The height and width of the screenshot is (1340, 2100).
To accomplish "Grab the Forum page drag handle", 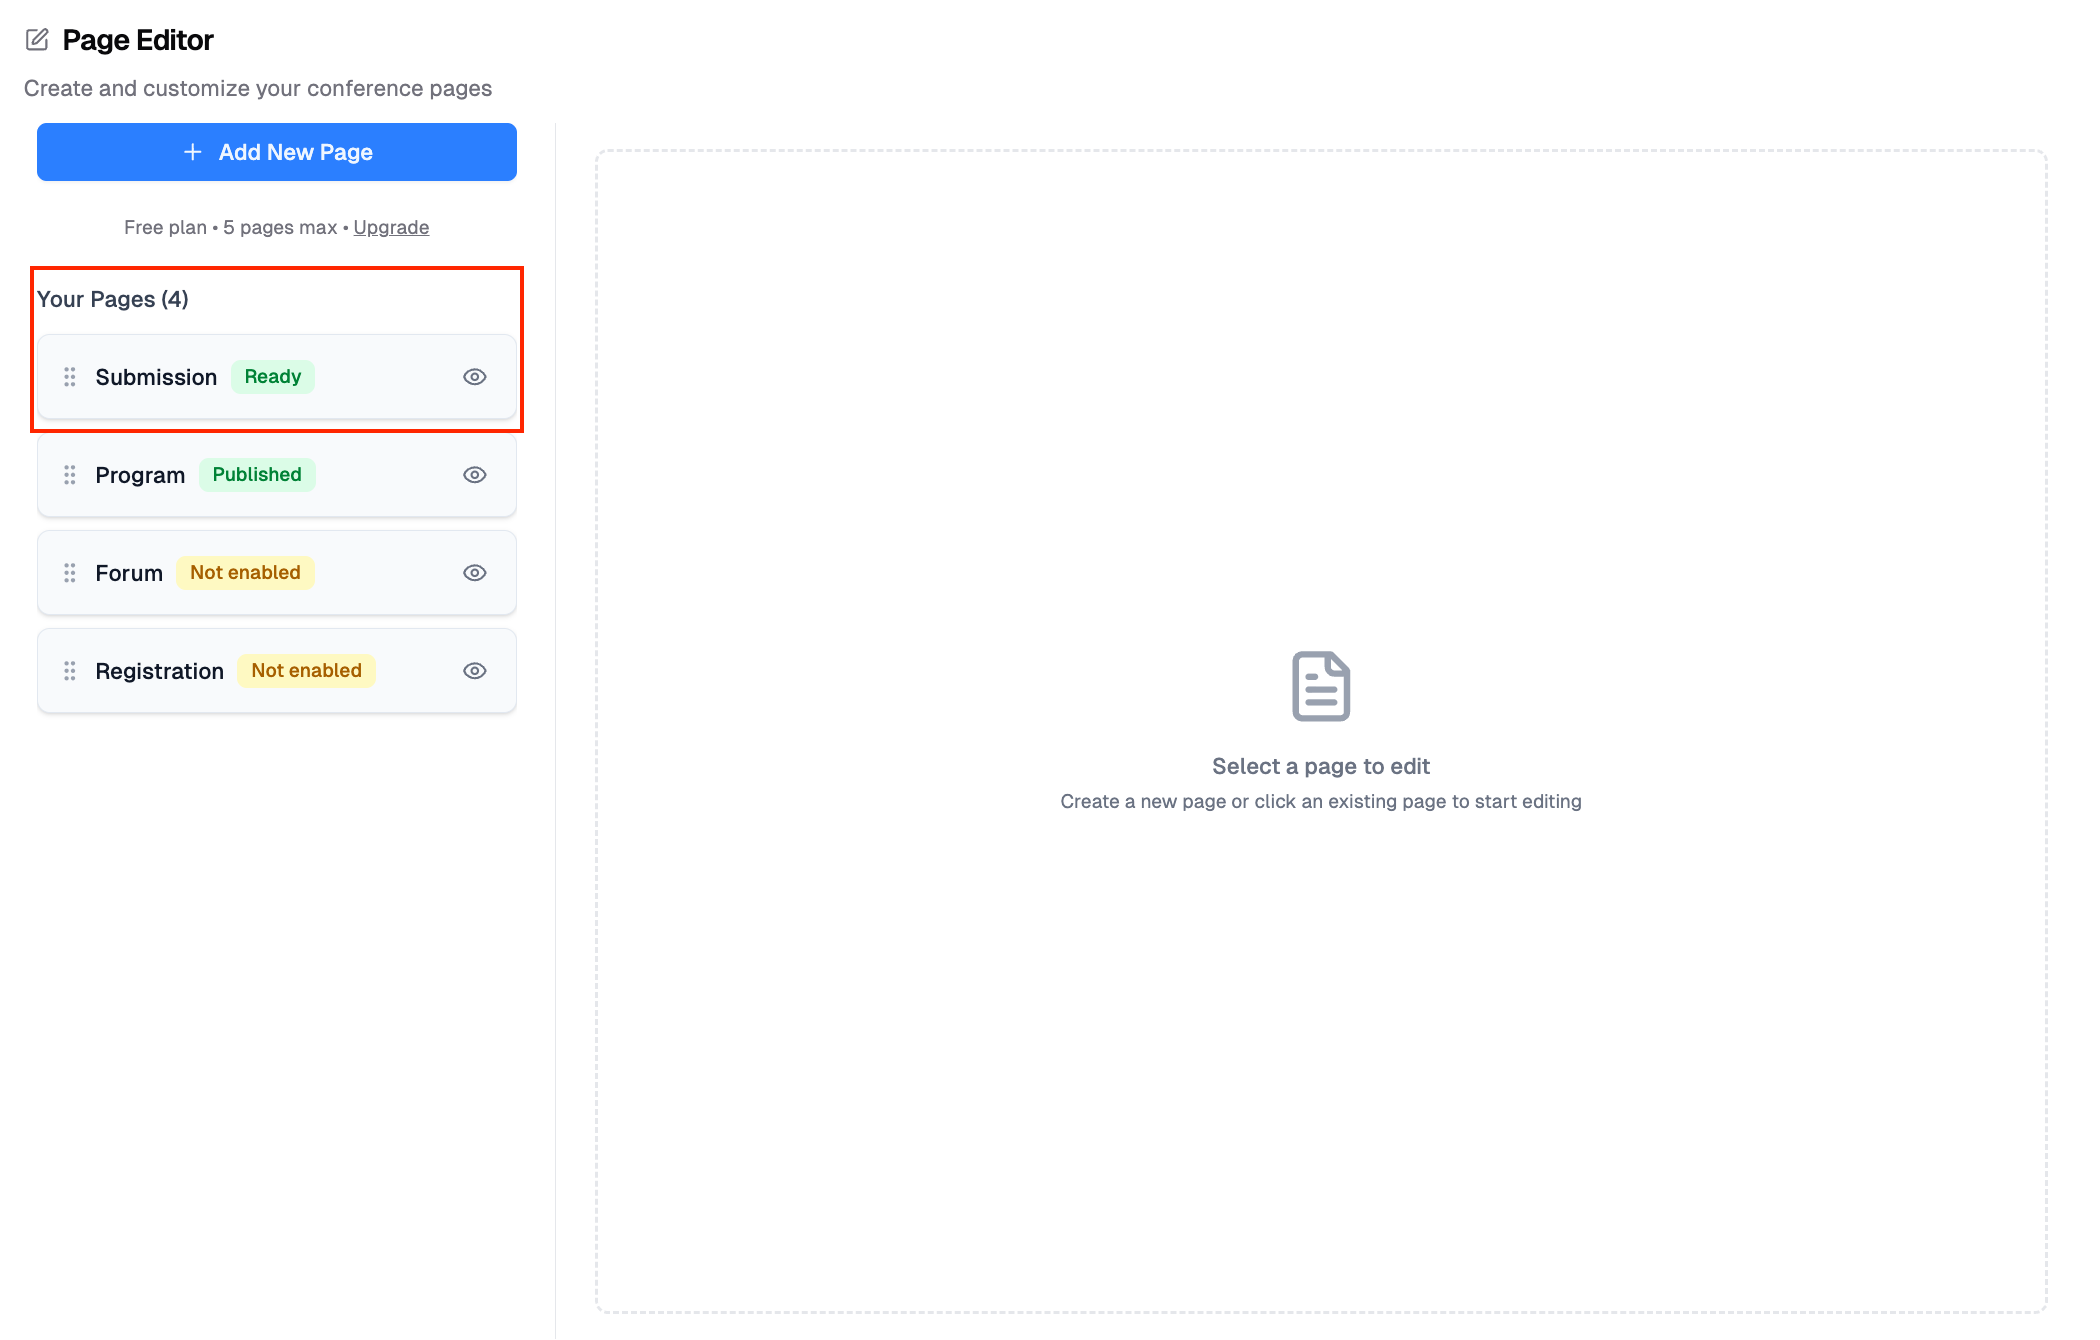I will (x=70, y=573).
